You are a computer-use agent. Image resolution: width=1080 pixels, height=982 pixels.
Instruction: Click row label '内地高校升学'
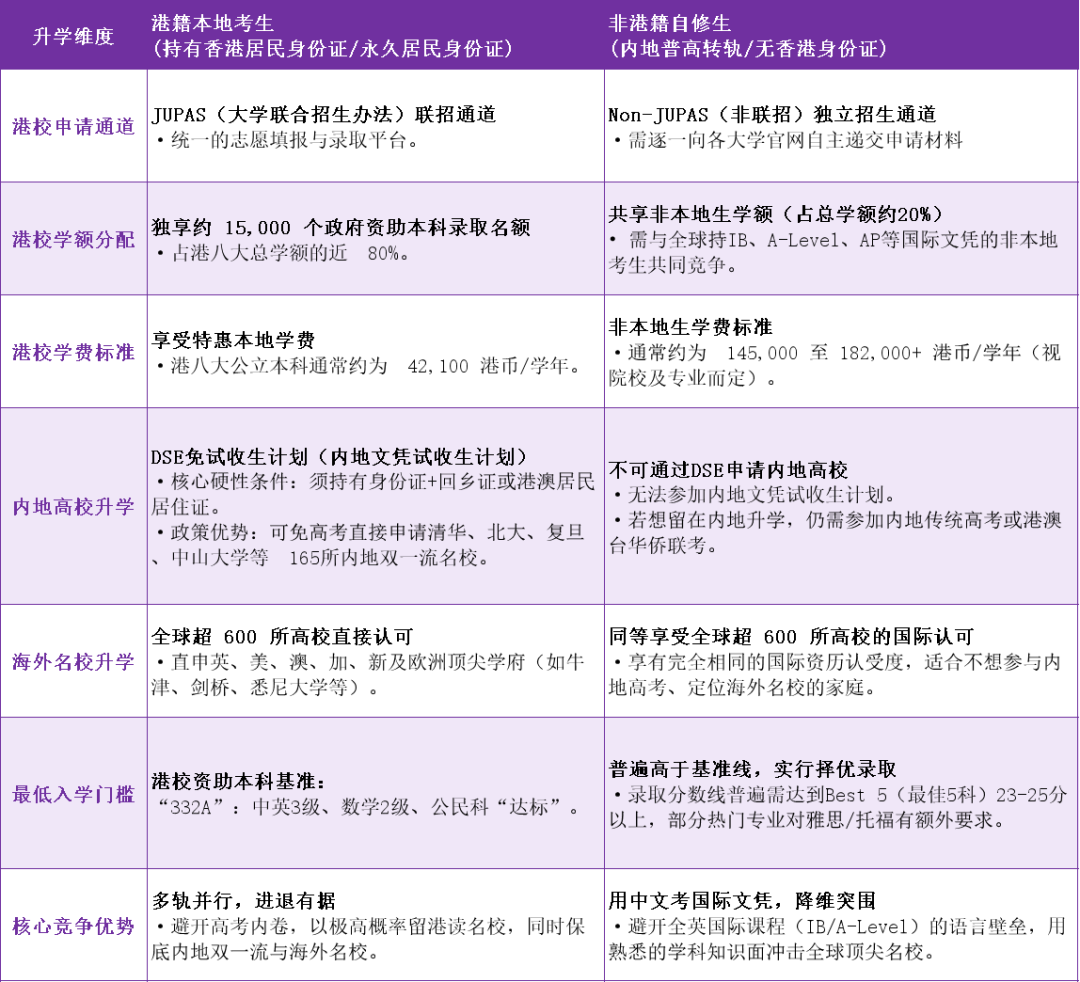click(x=74, y=507)
